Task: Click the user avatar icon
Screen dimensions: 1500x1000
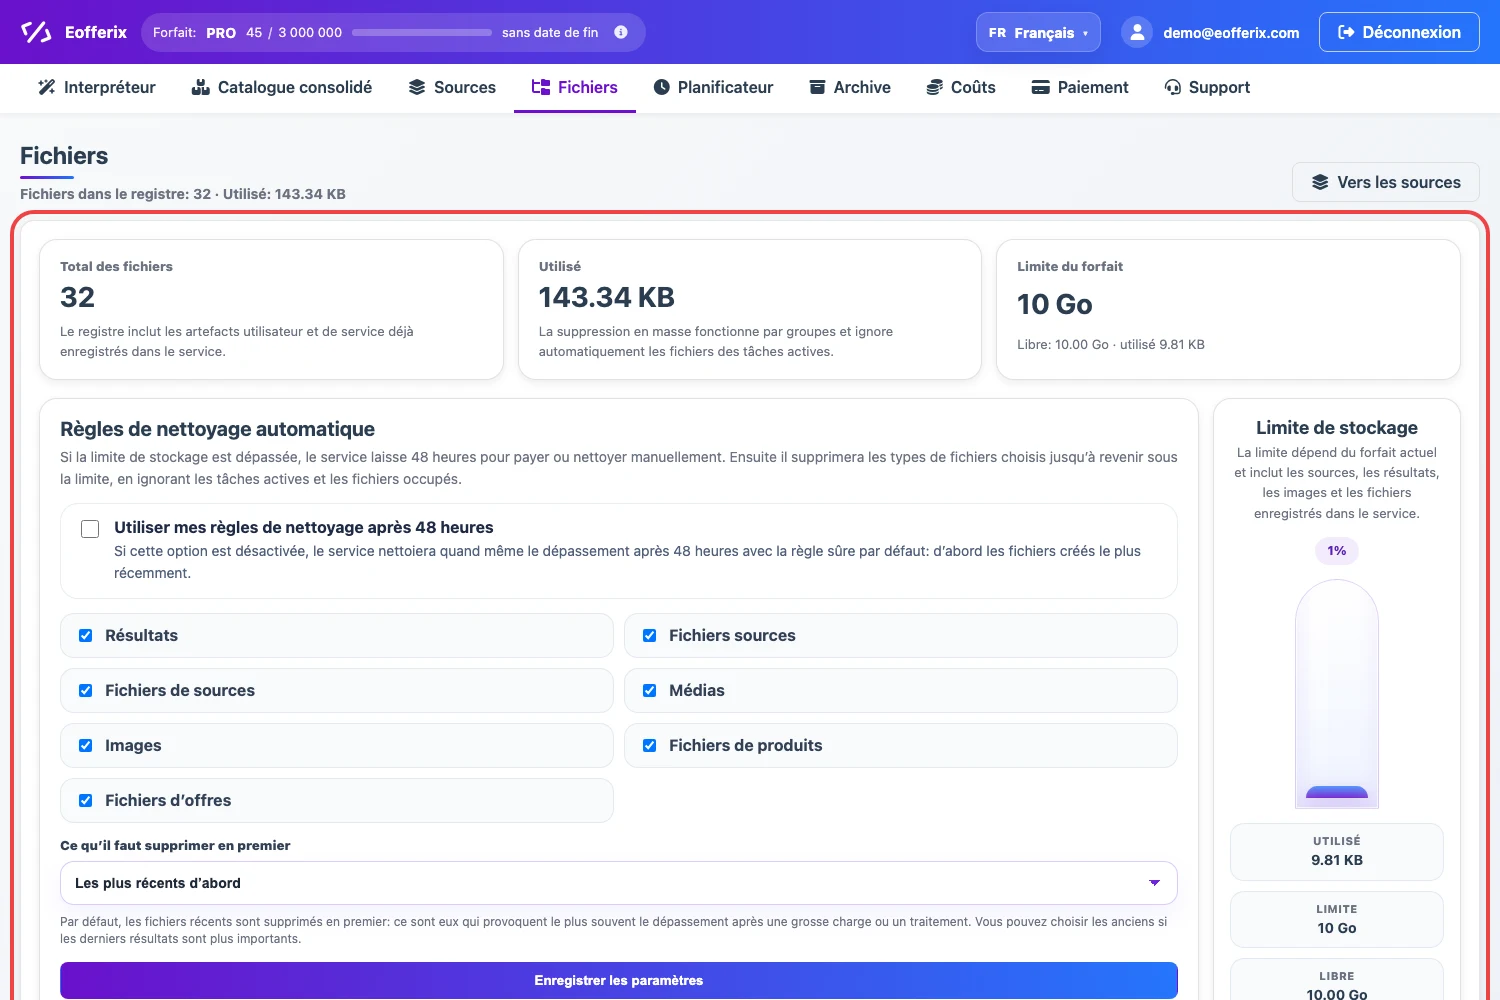Action: click(x=1137, y=32)
